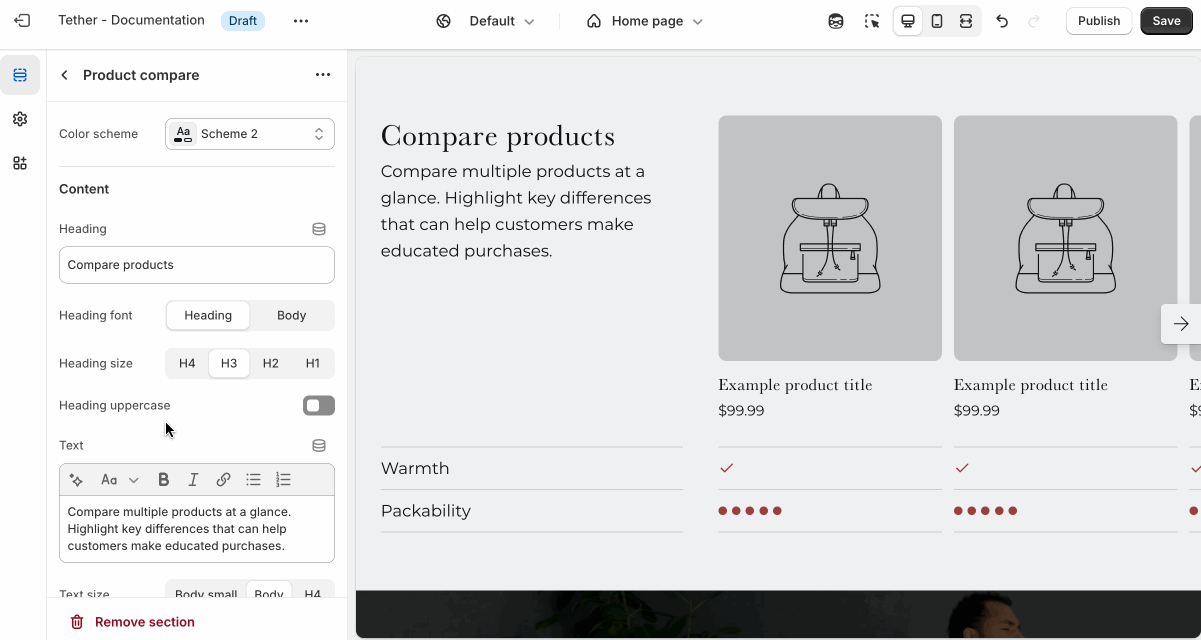Switch to mobile preview

(x=937, y=21)
